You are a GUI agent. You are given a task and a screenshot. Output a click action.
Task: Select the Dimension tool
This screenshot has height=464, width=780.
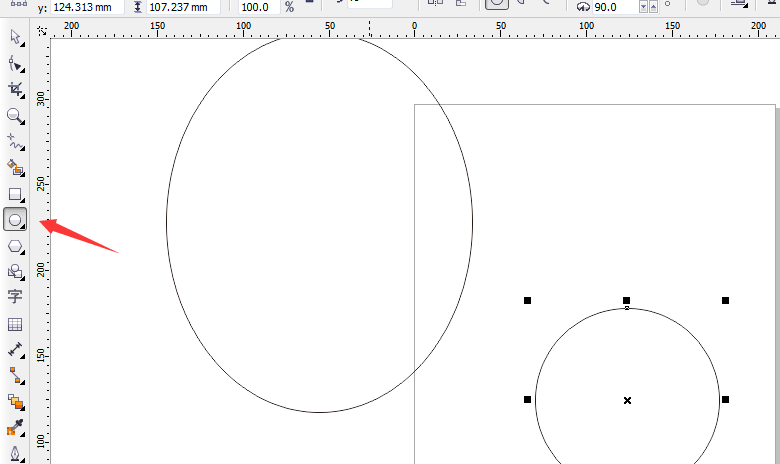click(15, 350)
